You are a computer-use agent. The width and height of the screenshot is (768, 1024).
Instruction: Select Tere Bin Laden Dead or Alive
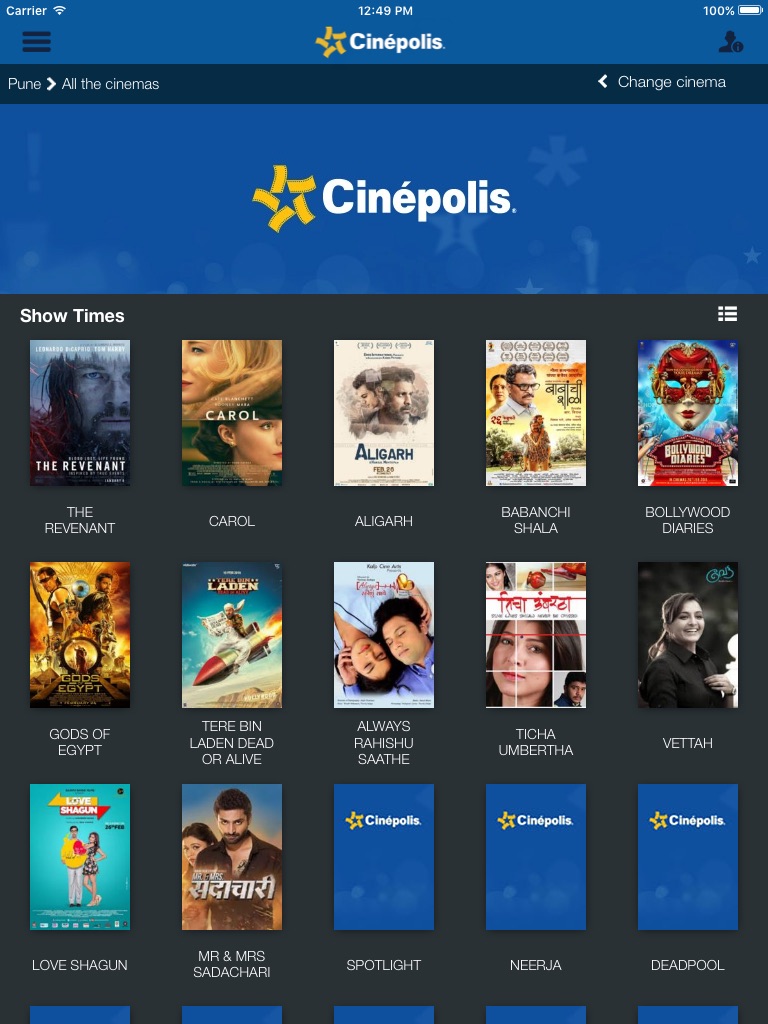pos(232,635)
